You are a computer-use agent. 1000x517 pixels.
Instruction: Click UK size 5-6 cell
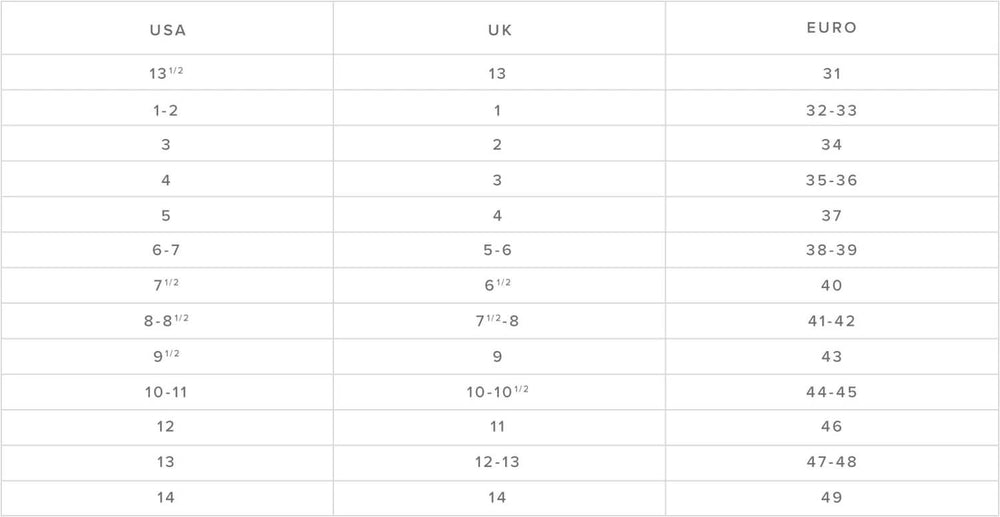497,251
